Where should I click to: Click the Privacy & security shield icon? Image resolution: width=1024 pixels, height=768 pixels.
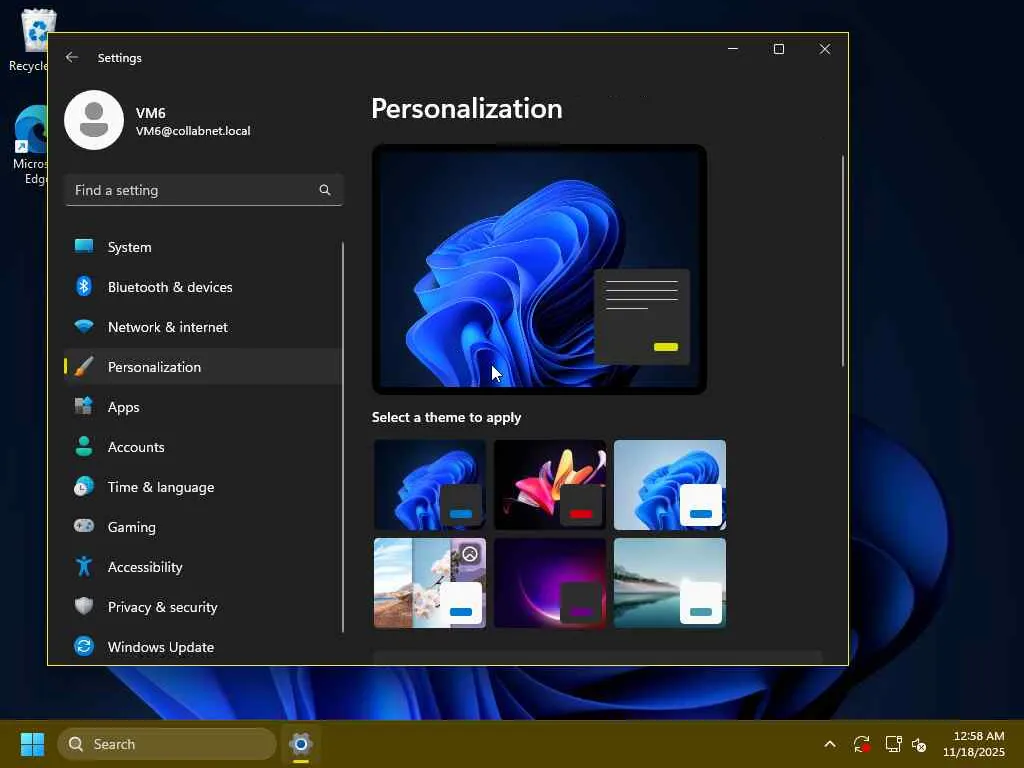(84, 606)
